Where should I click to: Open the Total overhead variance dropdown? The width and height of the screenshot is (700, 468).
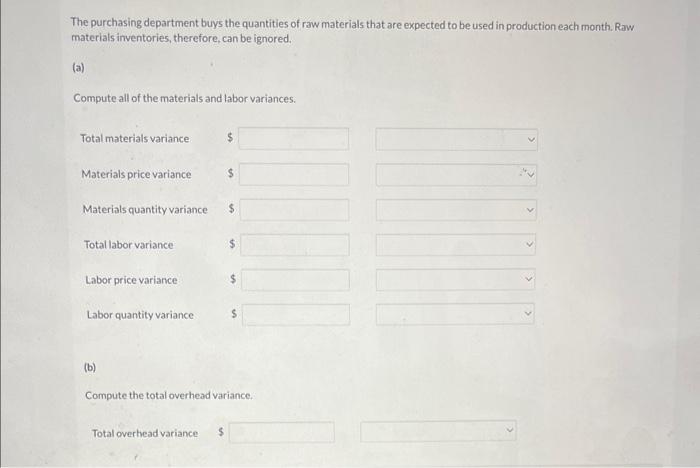click(x=438, y=430)
